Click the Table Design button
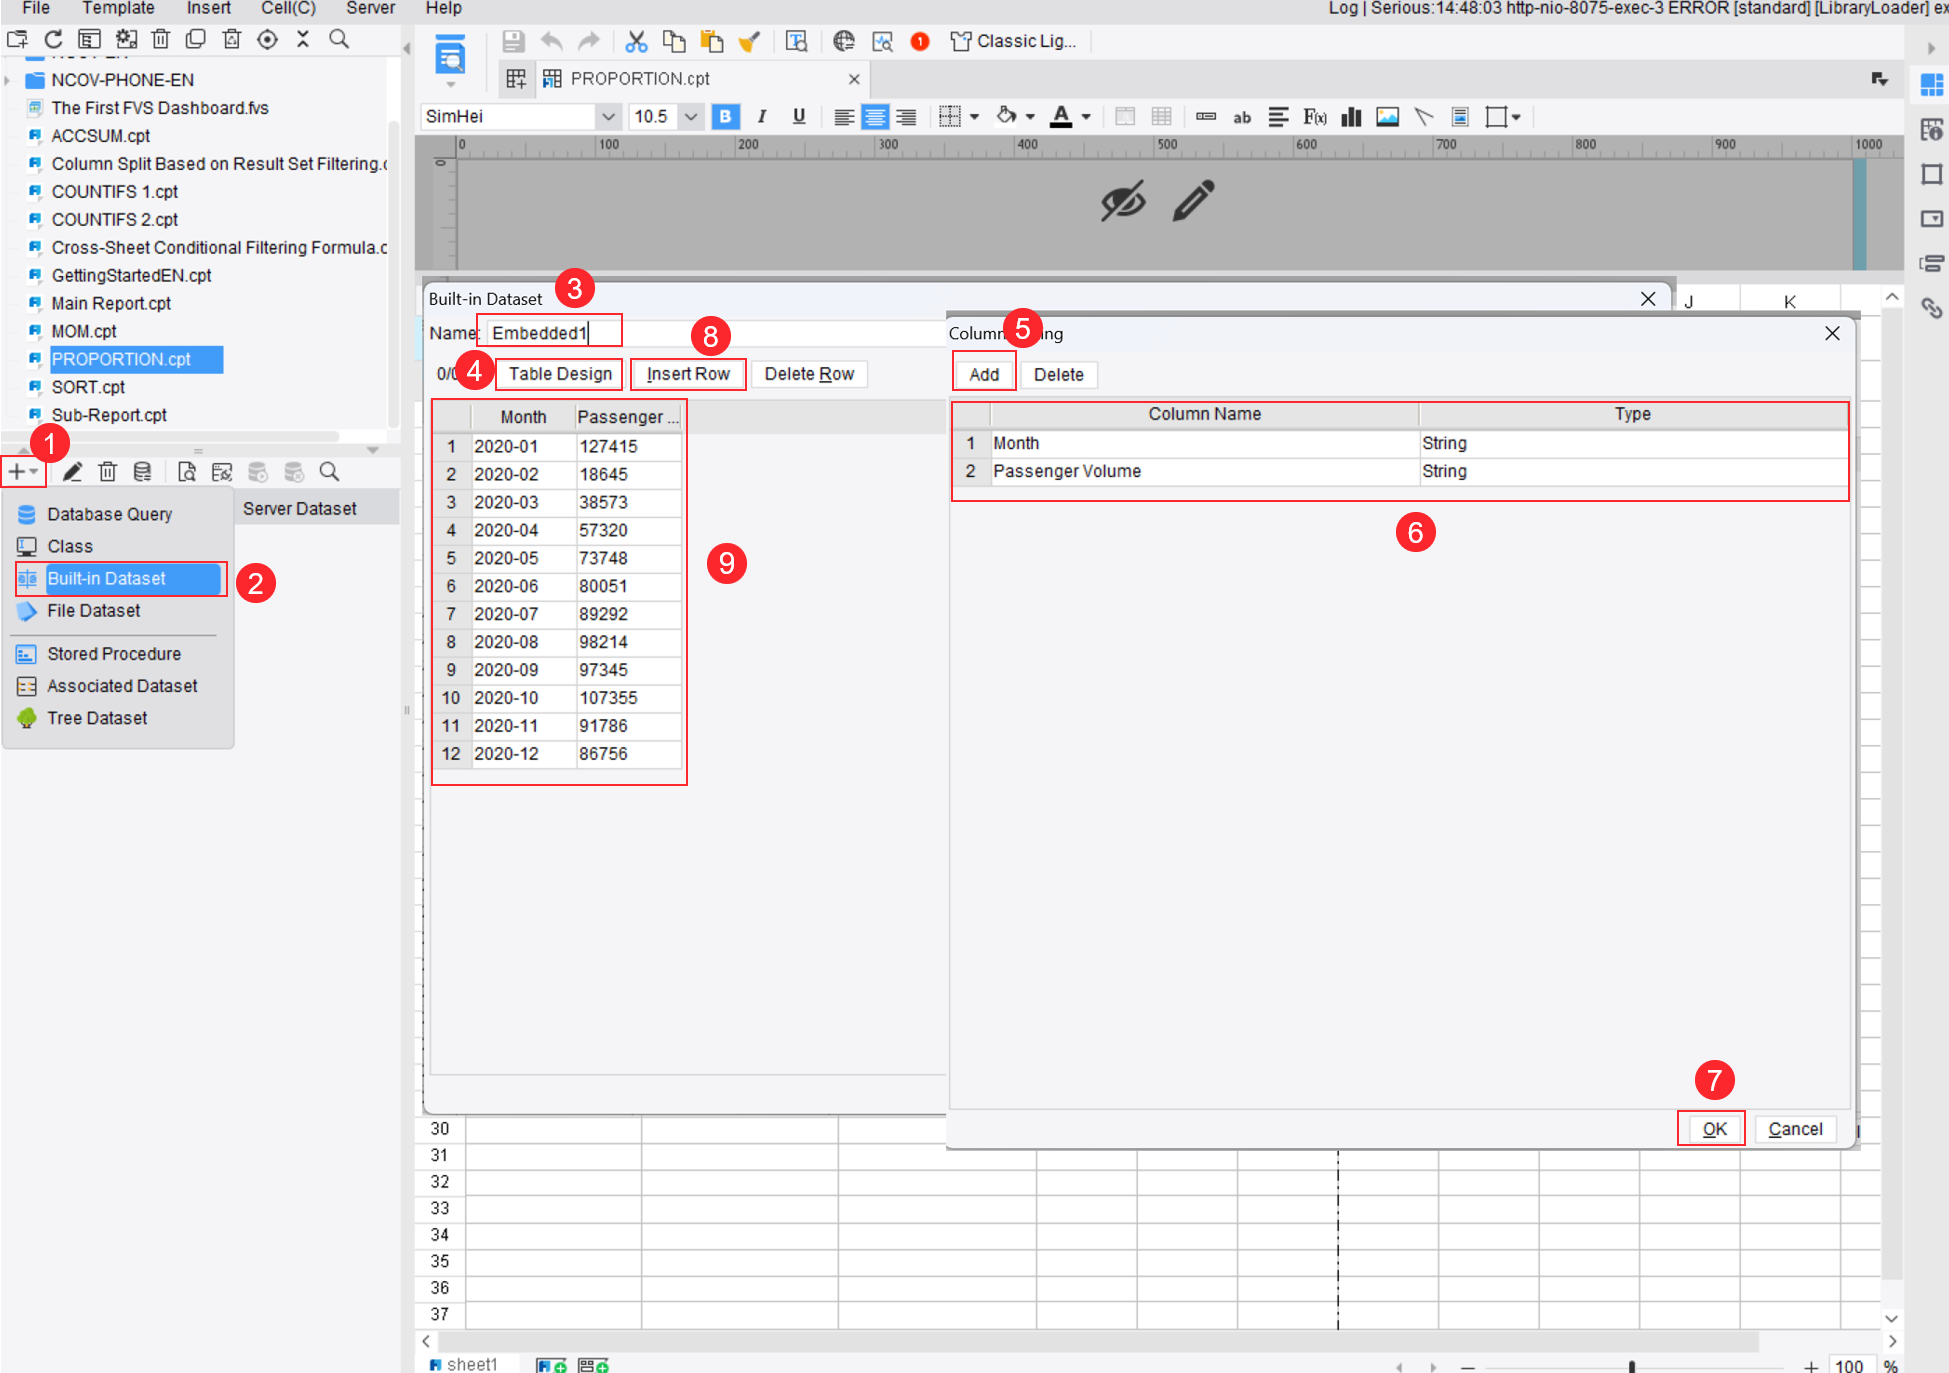 559,374
